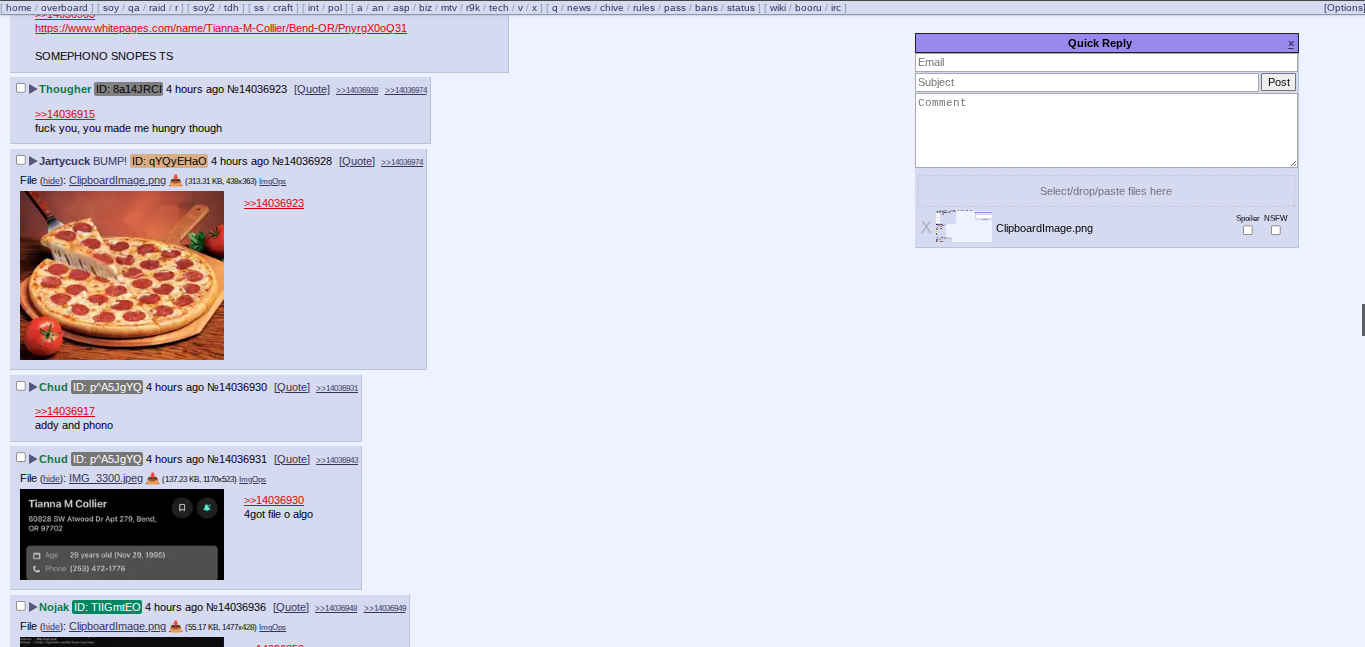Toggle checkbox of Nojak's post №14036936
The image size is (1365, 647).
point(21,606)
